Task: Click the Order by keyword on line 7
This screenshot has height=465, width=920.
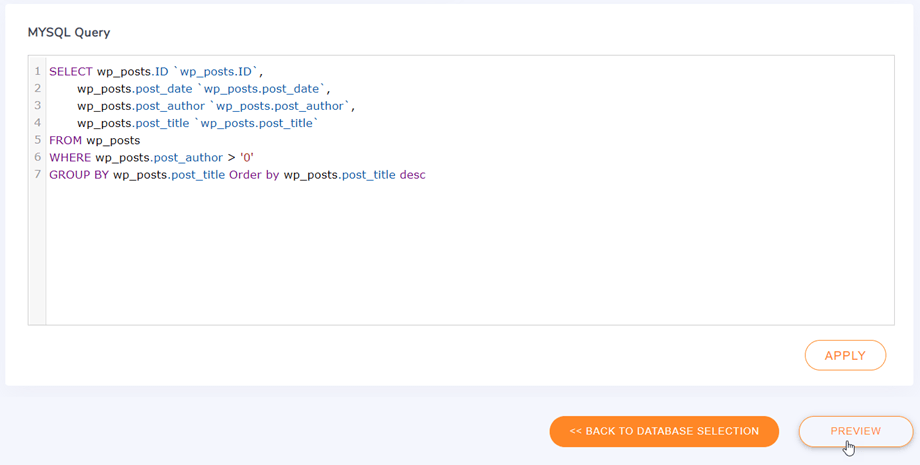Action: point(254,175)
